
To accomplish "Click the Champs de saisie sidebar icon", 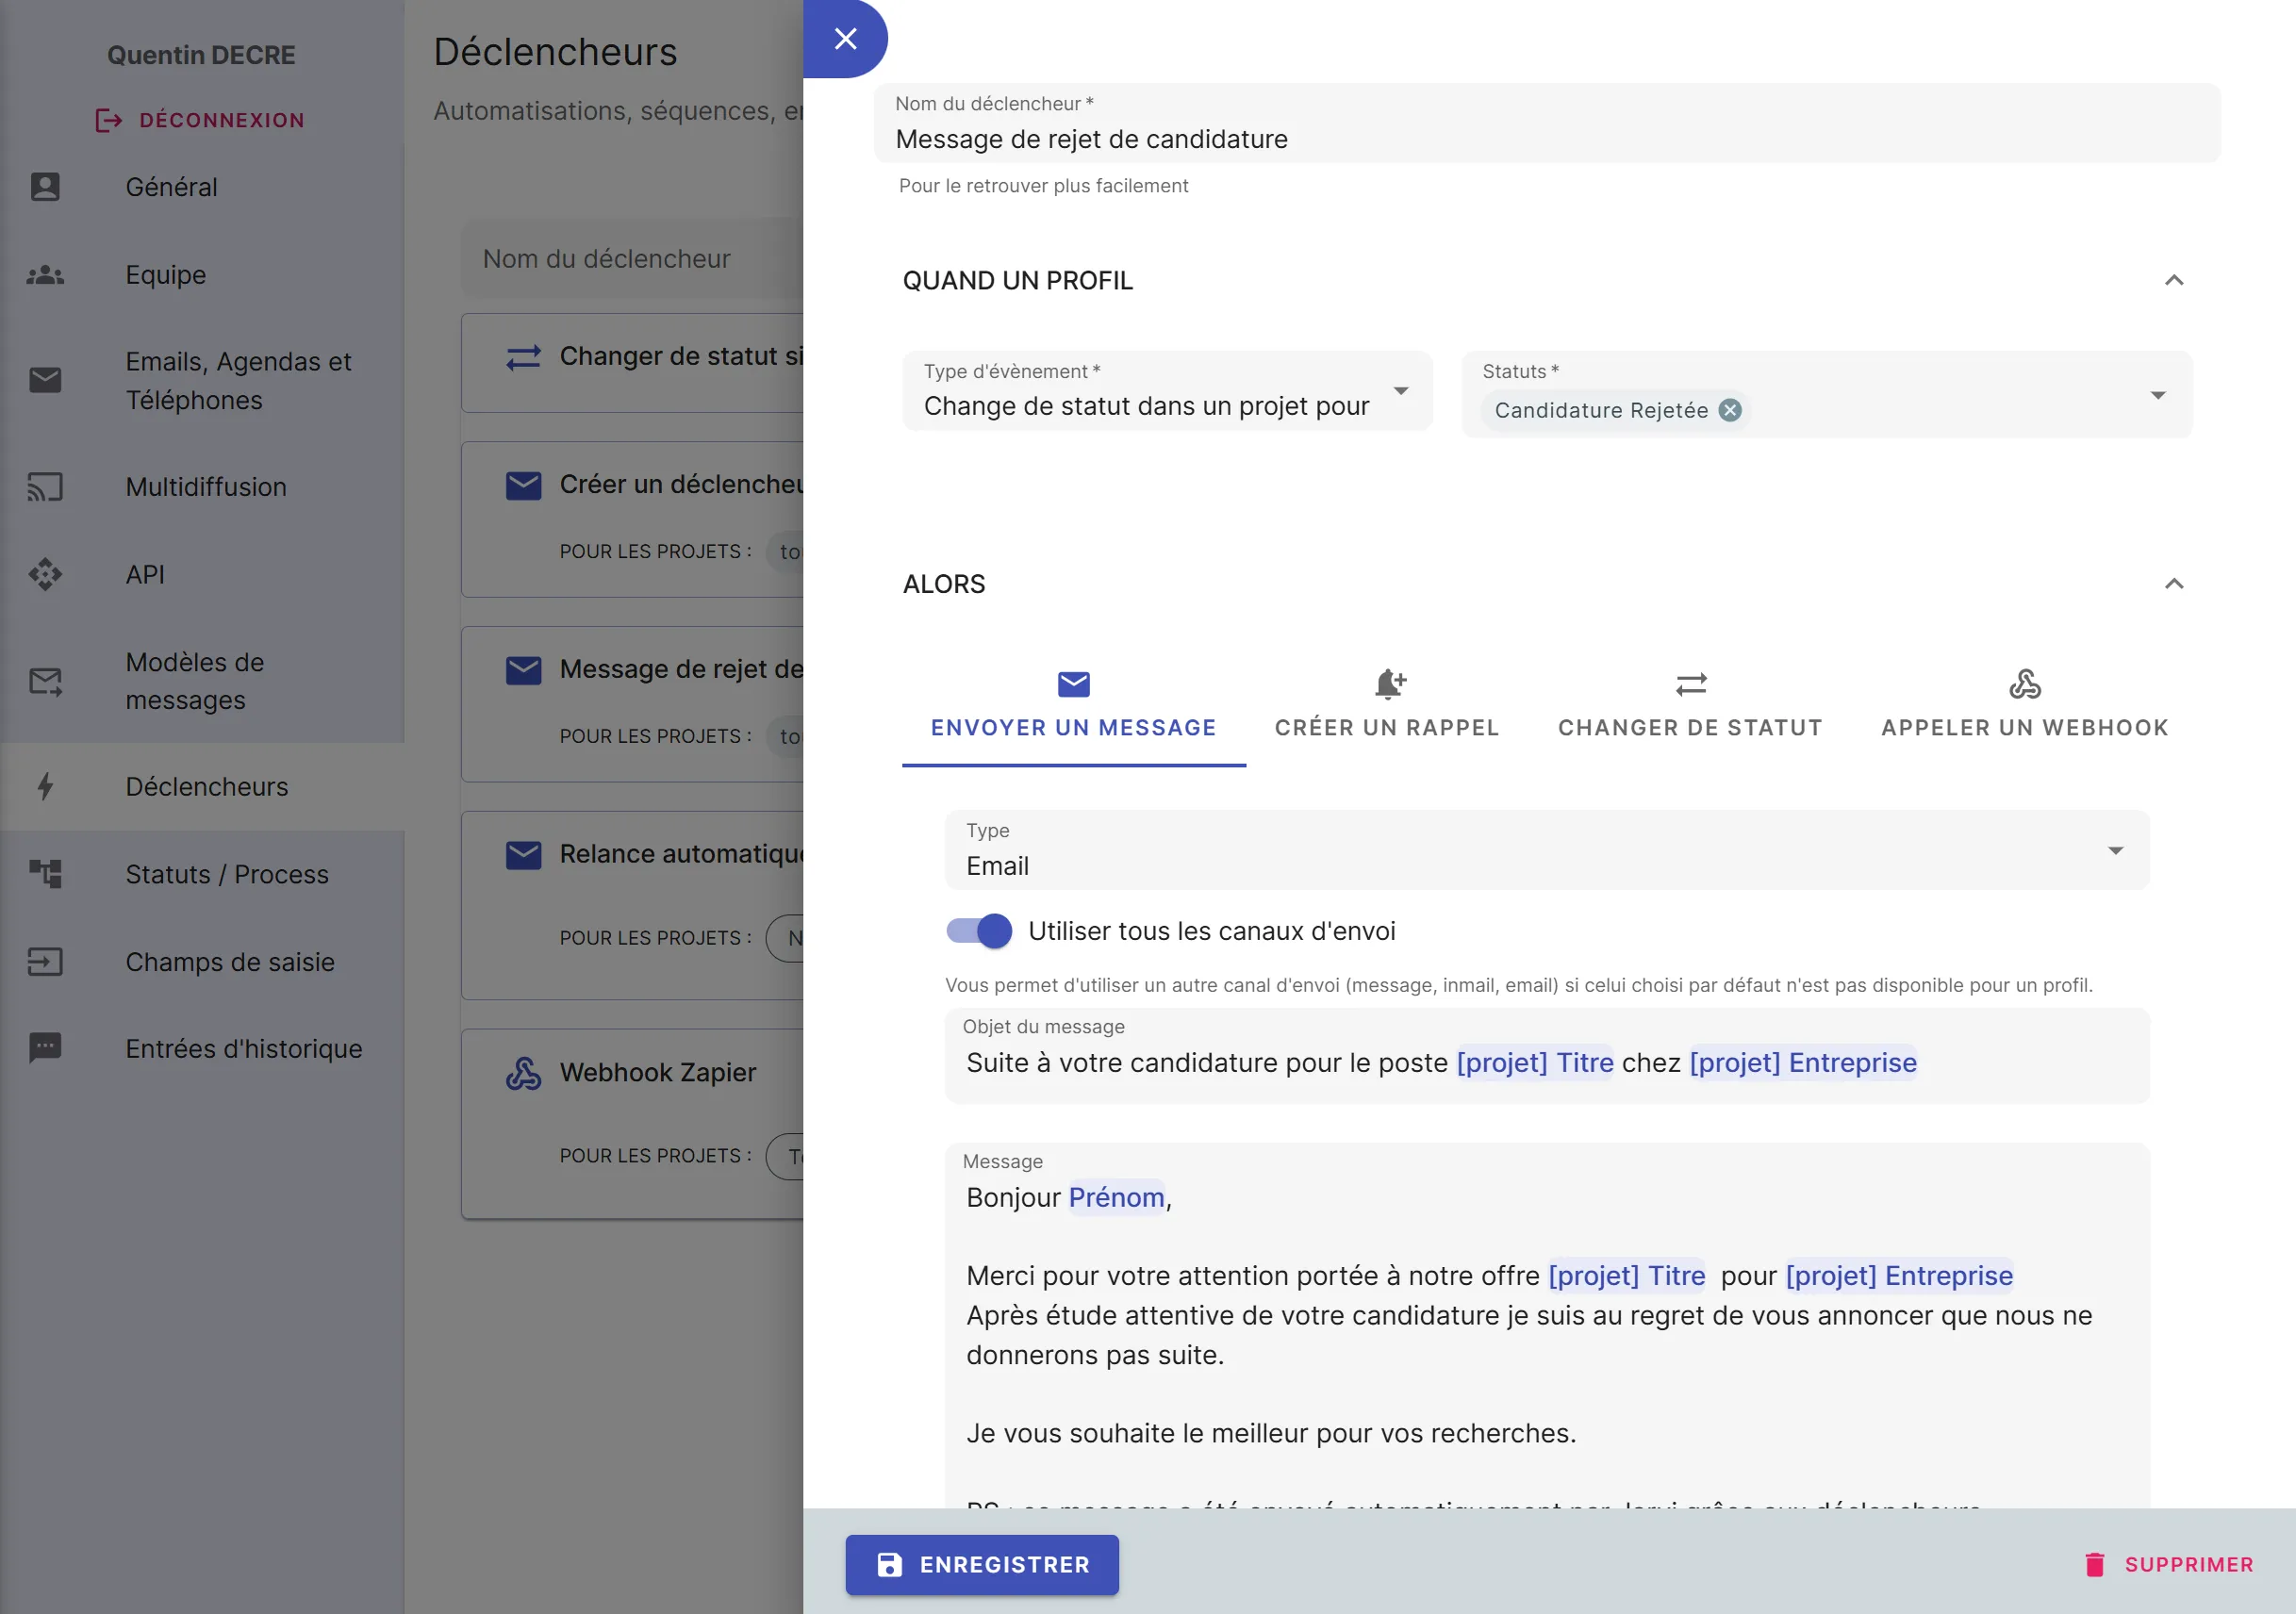I will pos(45,961).
